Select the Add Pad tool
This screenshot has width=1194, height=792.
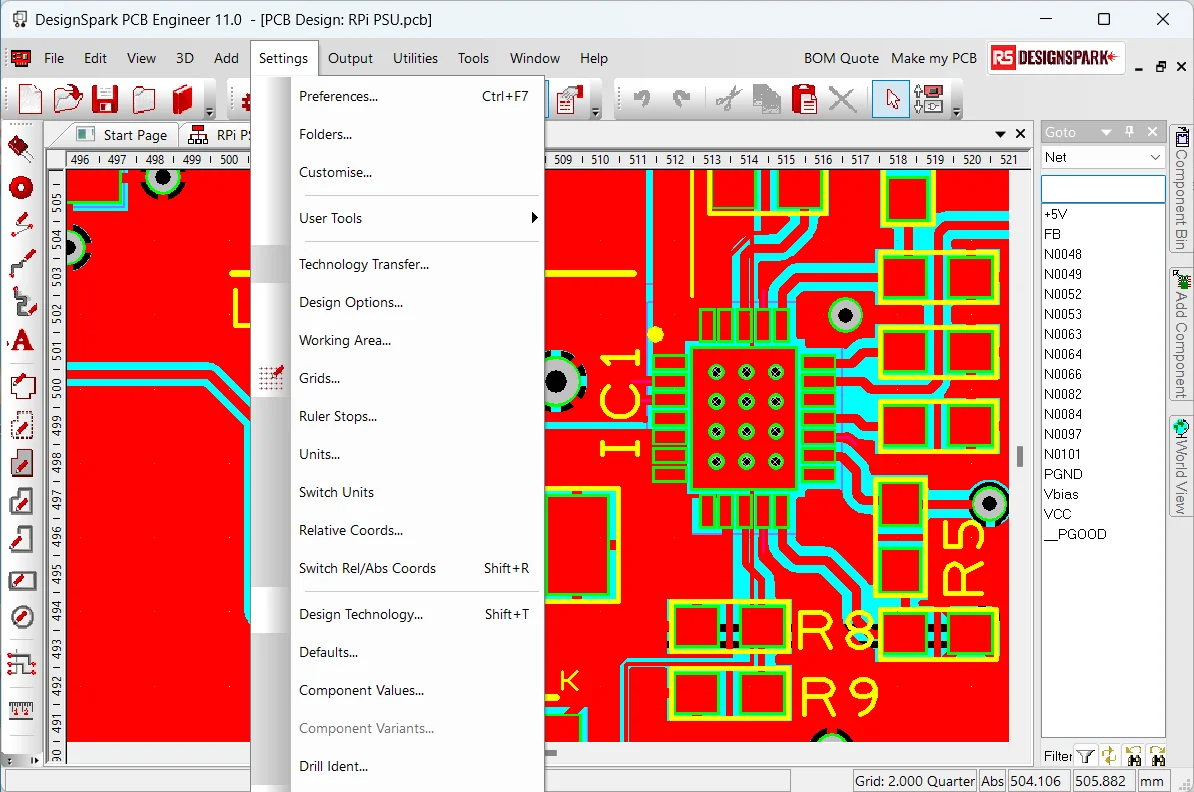tap(22, 187)
